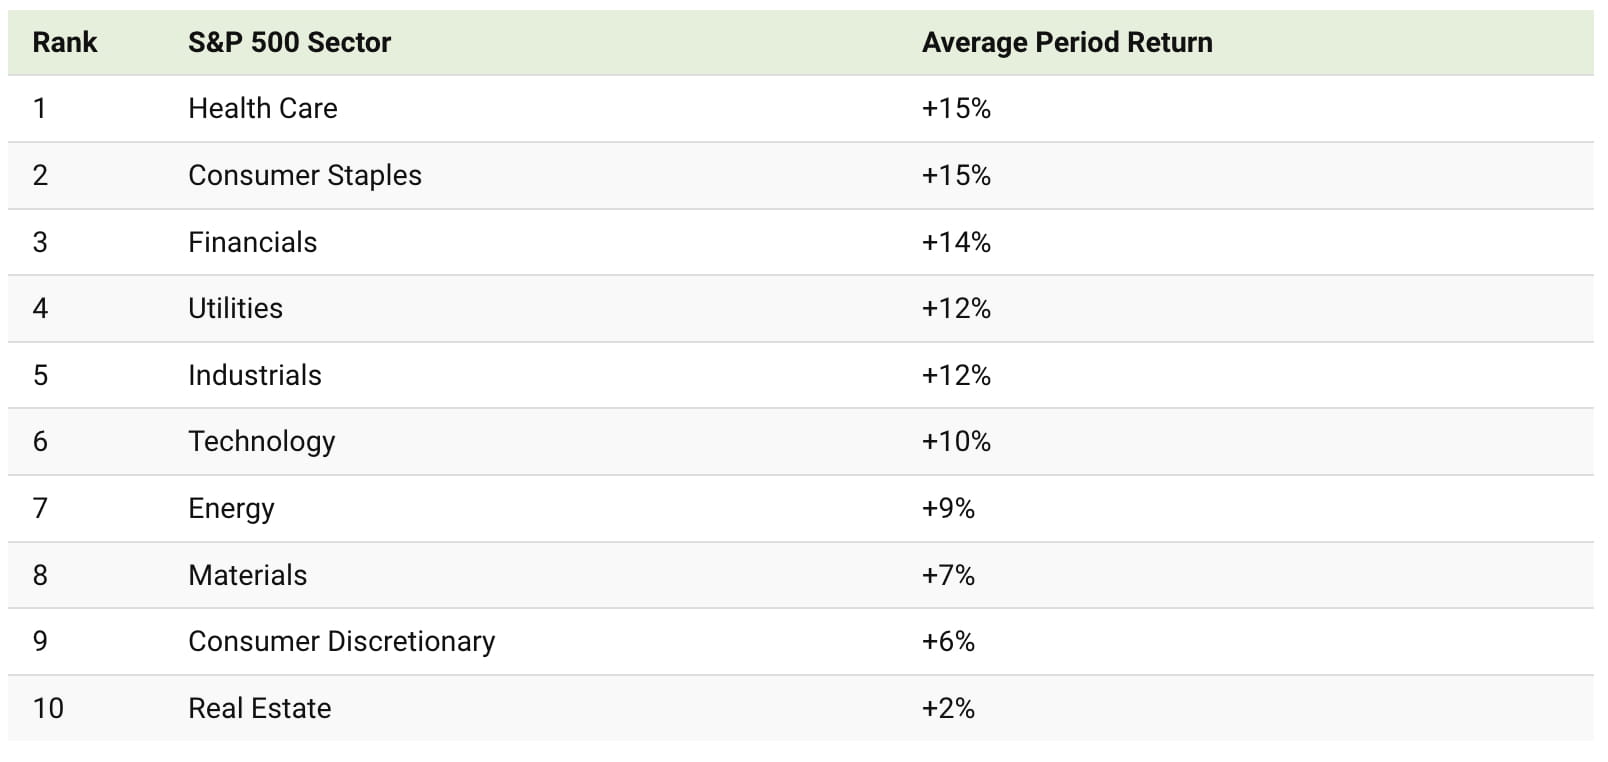
Task: Select the Health Care sector cell
Action: [263, 108]
